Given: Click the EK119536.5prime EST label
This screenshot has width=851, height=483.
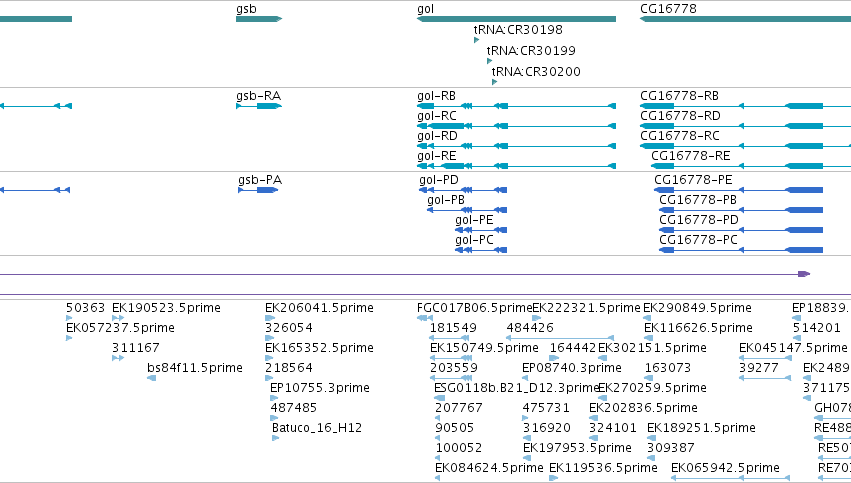Looking at the screenshot, I should pos(603,468).
